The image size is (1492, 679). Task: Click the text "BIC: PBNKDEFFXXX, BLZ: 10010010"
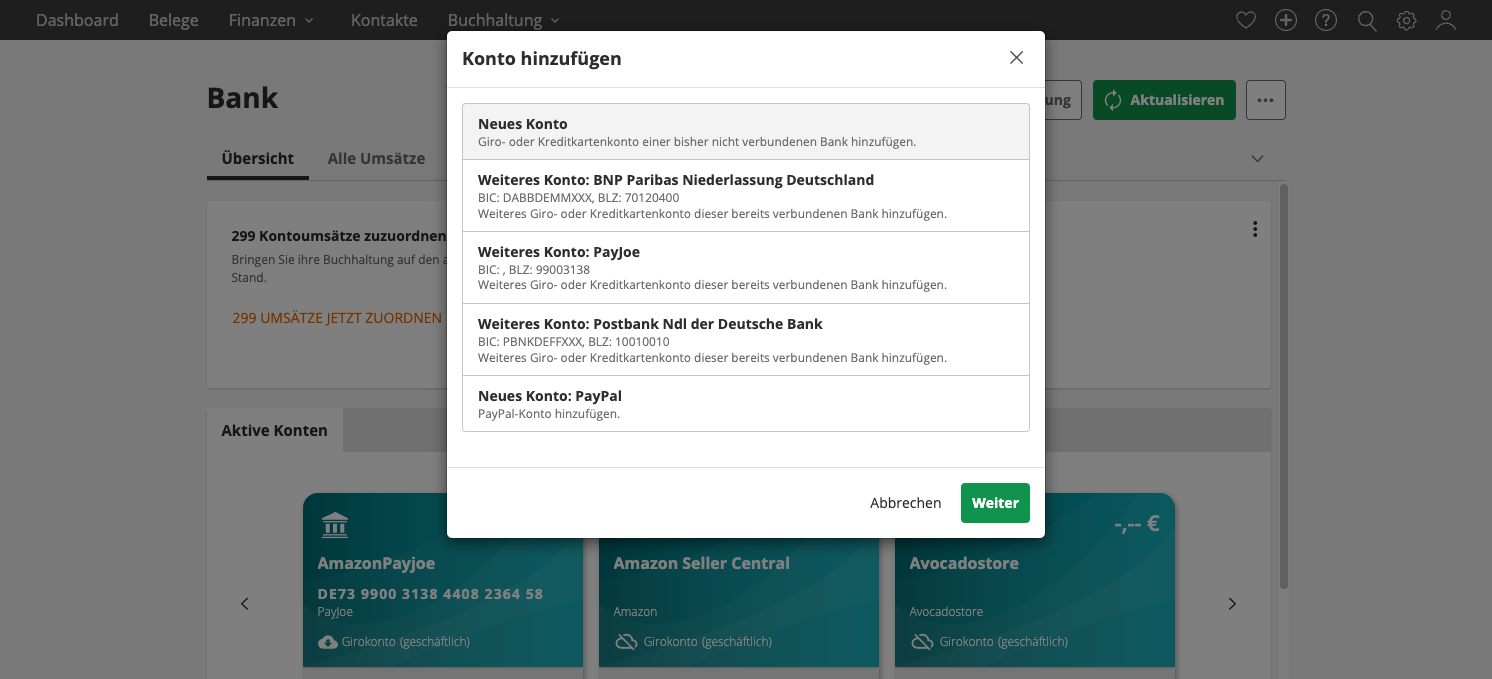pyautogui.click(x=574, y=342)
